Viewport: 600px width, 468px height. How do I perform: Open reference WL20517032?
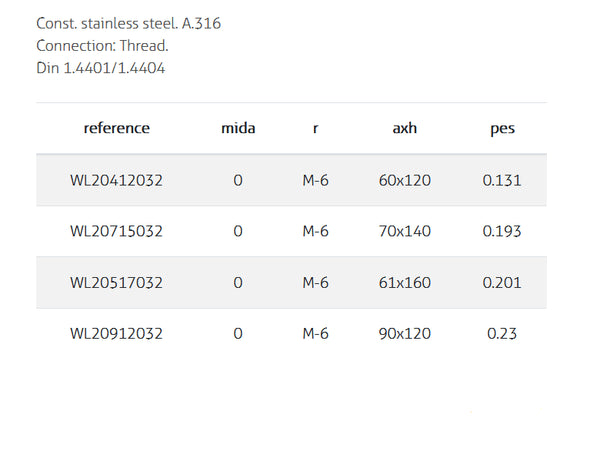click(x=116, y=283)
